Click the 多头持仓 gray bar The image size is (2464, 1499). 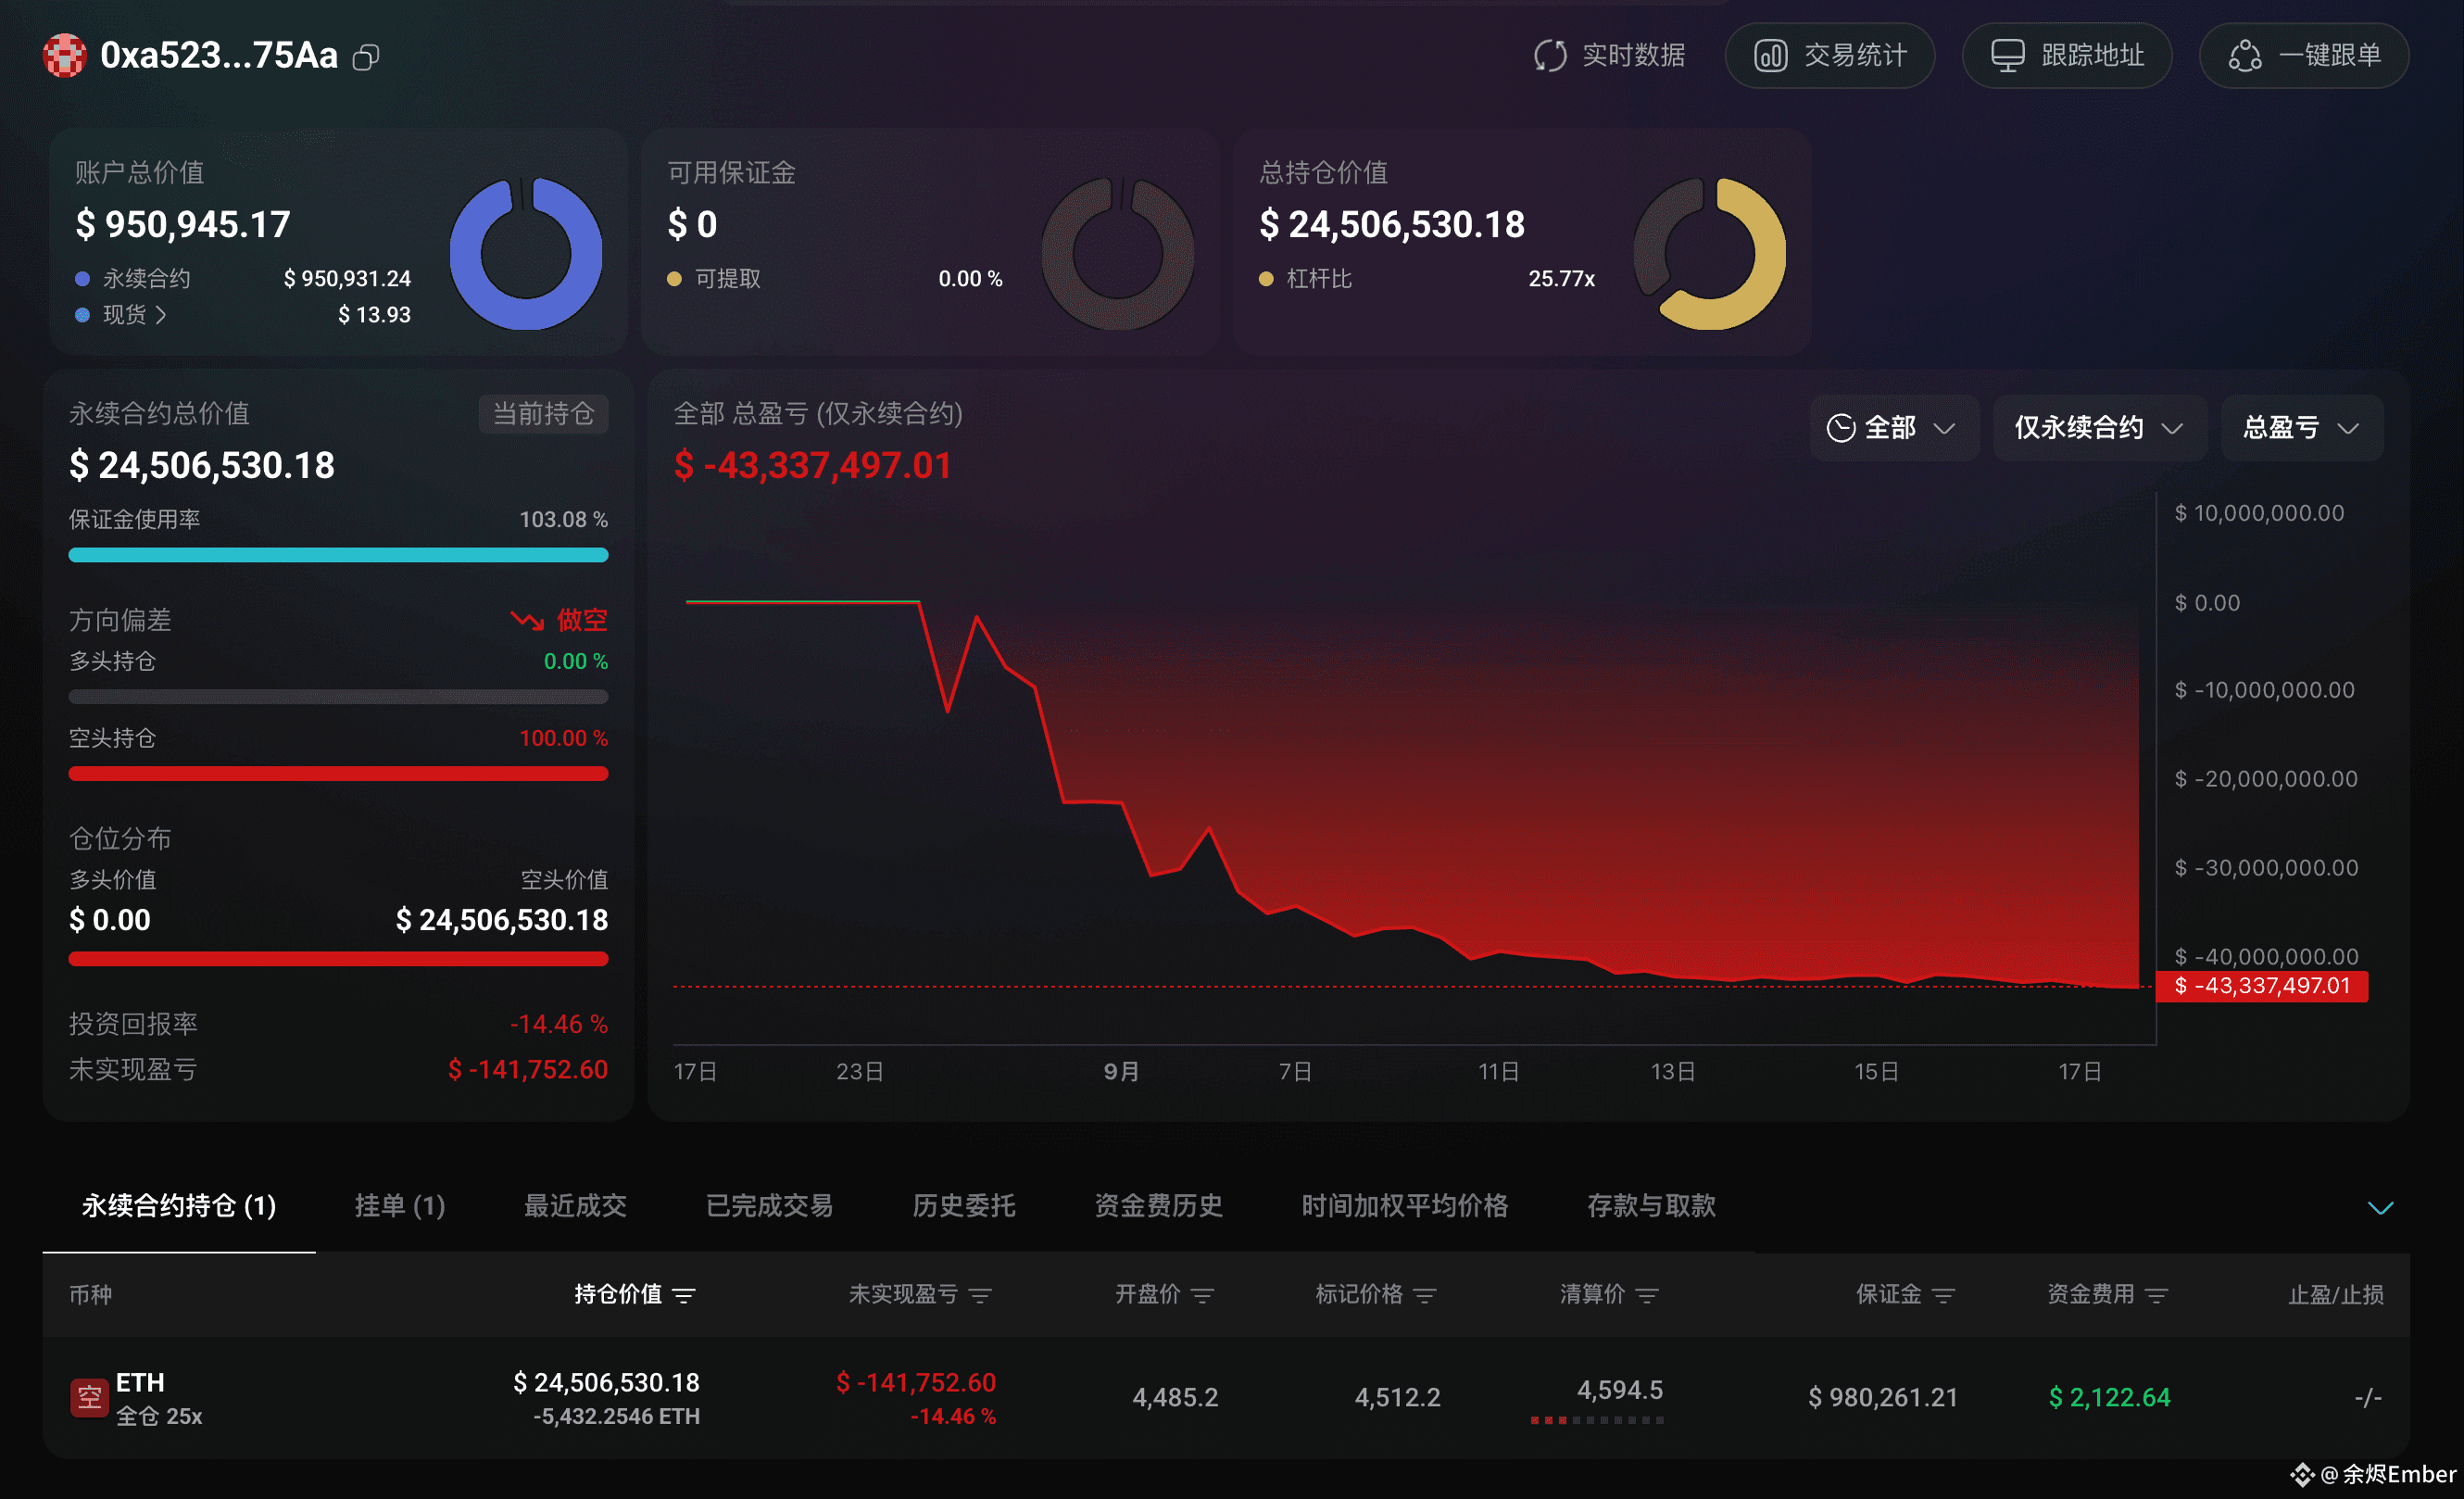338,697
